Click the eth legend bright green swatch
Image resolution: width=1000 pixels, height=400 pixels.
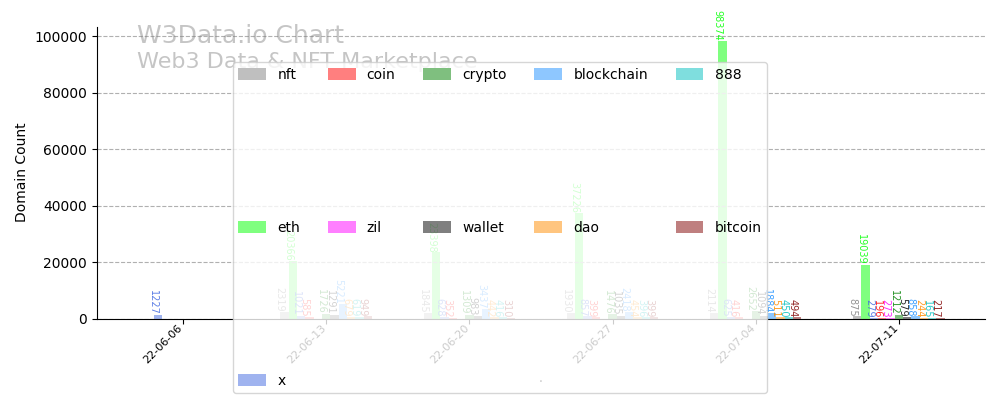click(x=252, y=227)
